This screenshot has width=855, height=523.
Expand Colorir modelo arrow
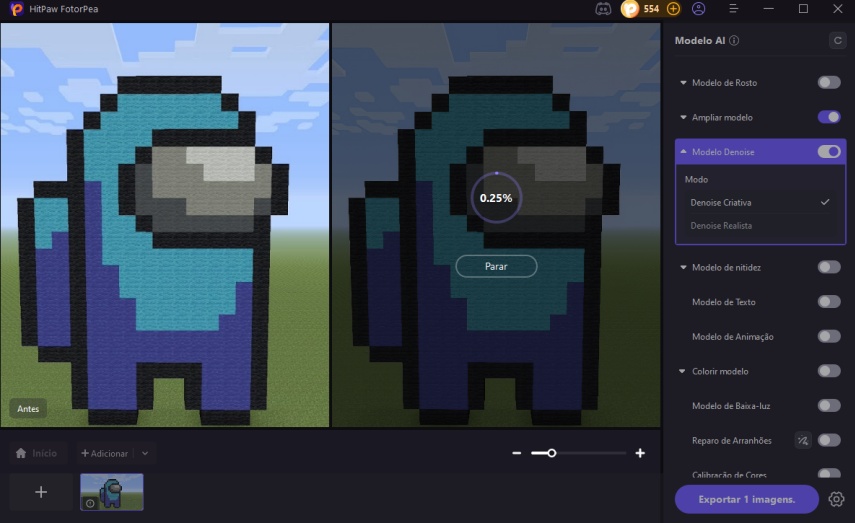[x=682, y=371]
